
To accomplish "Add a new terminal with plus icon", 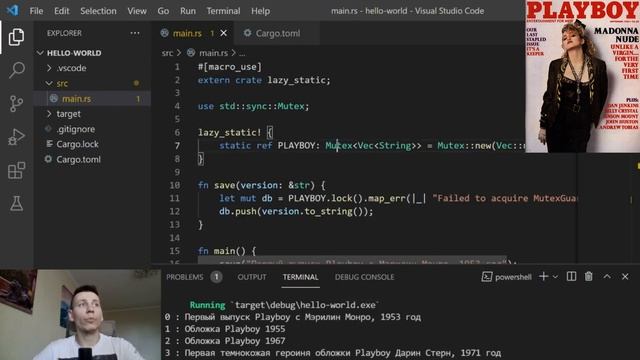I will [543, 277].
